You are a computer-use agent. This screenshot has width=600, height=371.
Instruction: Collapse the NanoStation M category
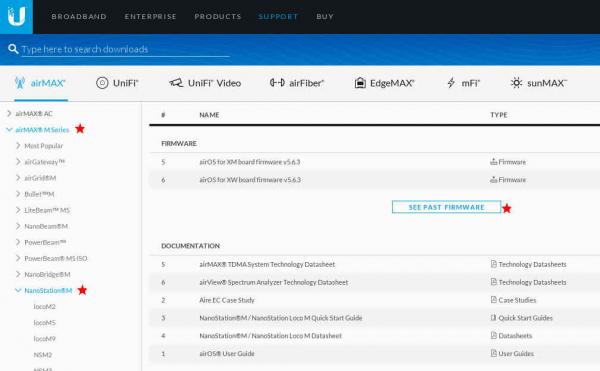(18, 290)
